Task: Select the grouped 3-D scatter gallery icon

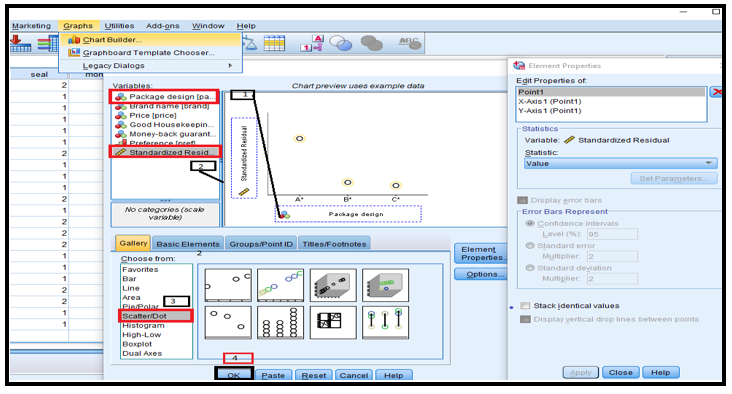Action: [385, 285]
